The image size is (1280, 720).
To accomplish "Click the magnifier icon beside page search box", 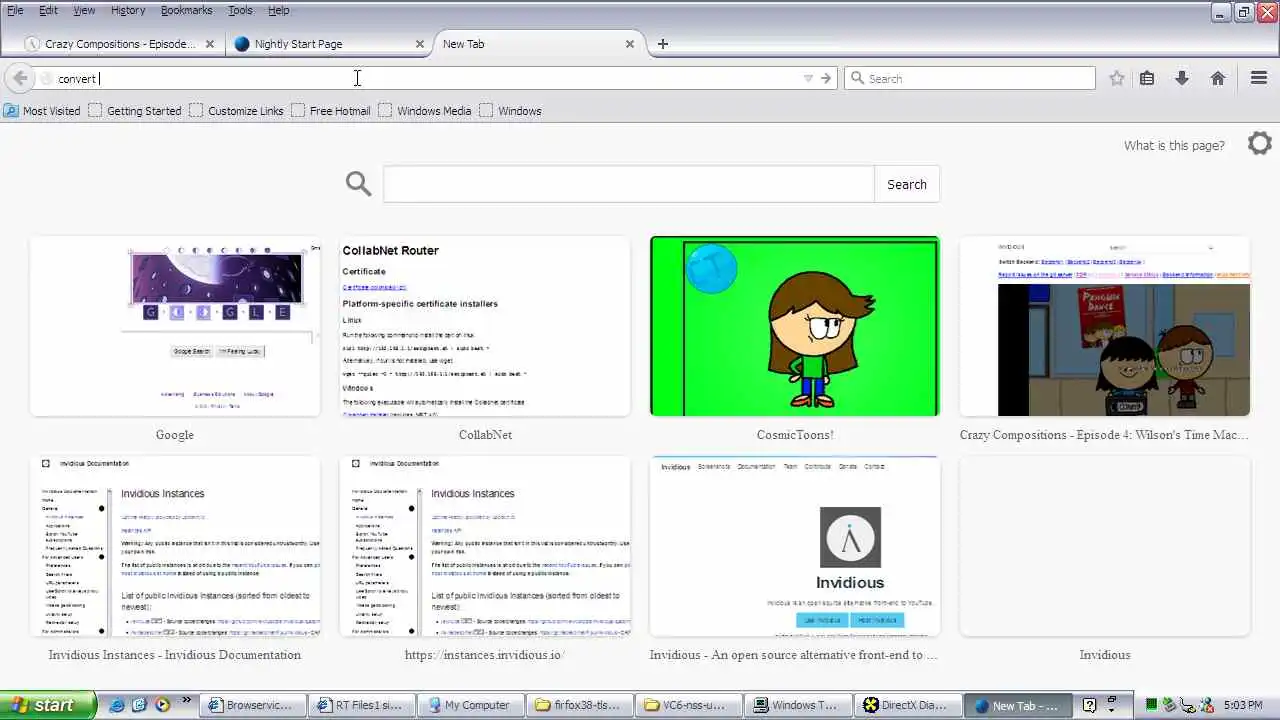I will click(358, 183).
